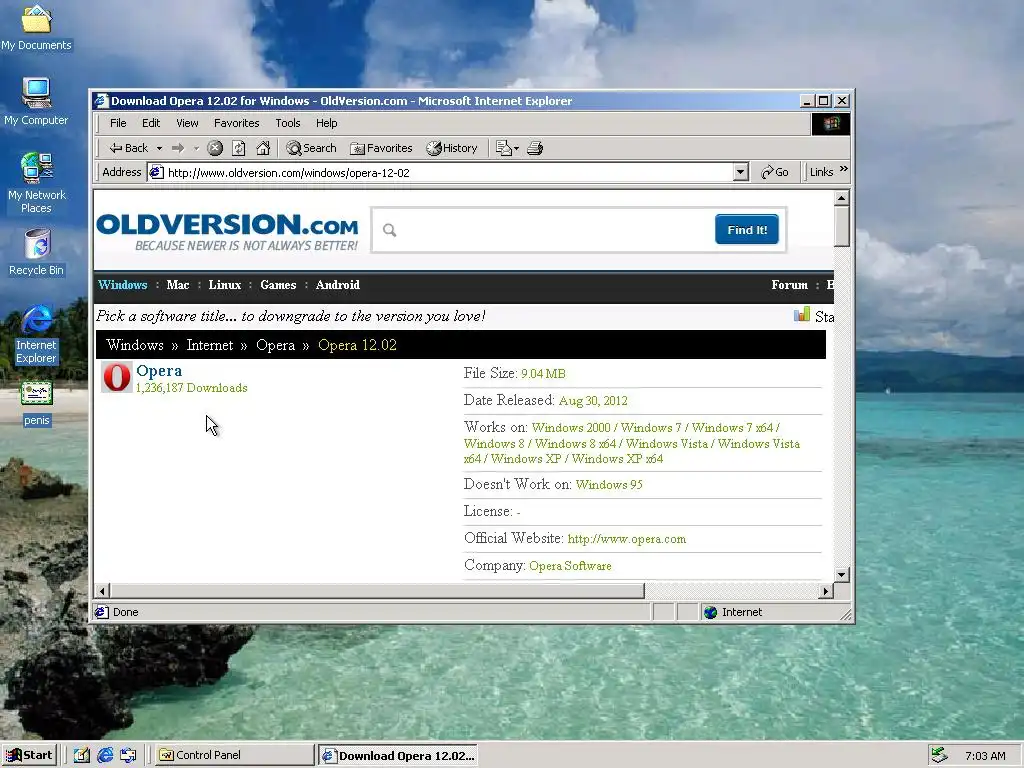This screenshot has width=1024, height=768.
Task: Click the Stop loading icon in the IE toolbar
Action: 215,148
